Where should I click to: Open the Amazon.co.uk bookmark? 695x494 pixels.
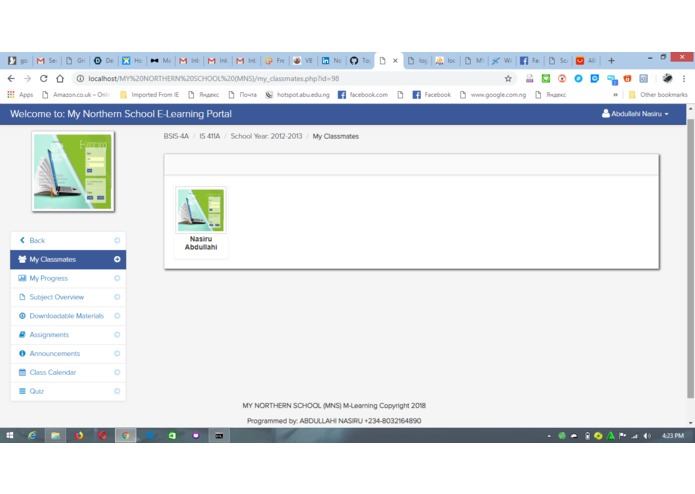75,95
